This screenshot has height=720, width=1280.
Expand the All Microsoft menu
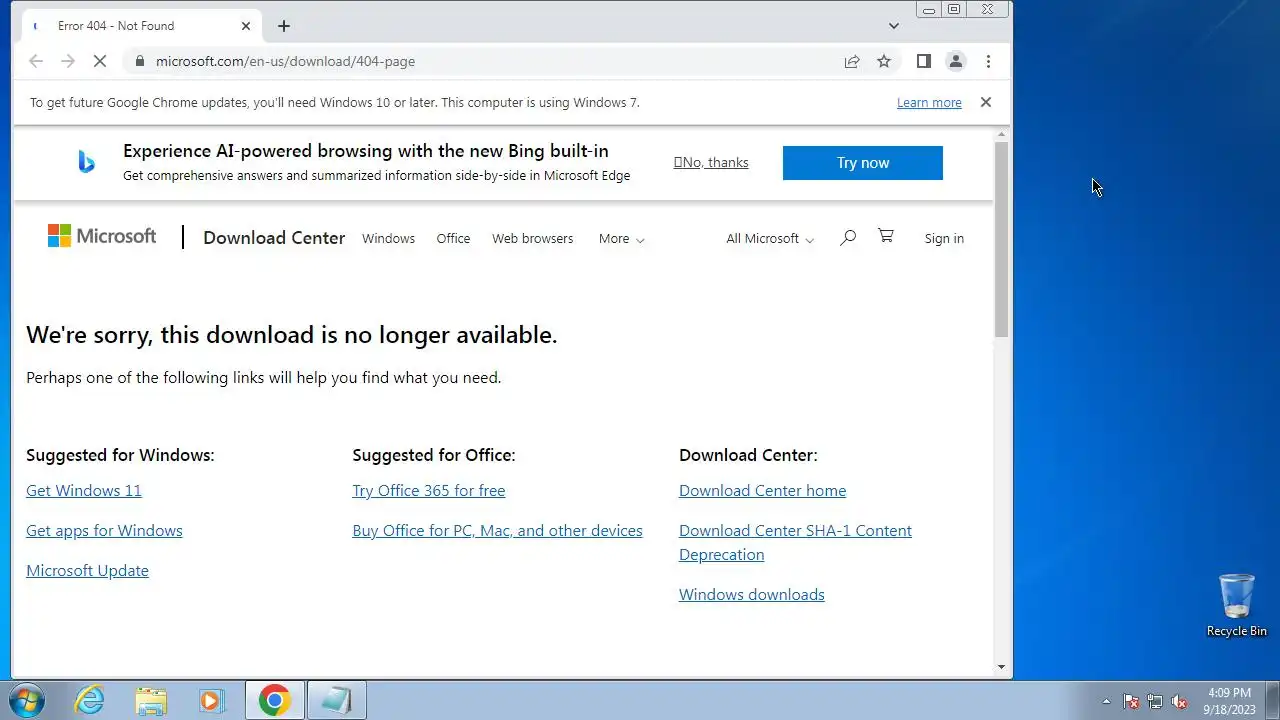tap(770, 238)
